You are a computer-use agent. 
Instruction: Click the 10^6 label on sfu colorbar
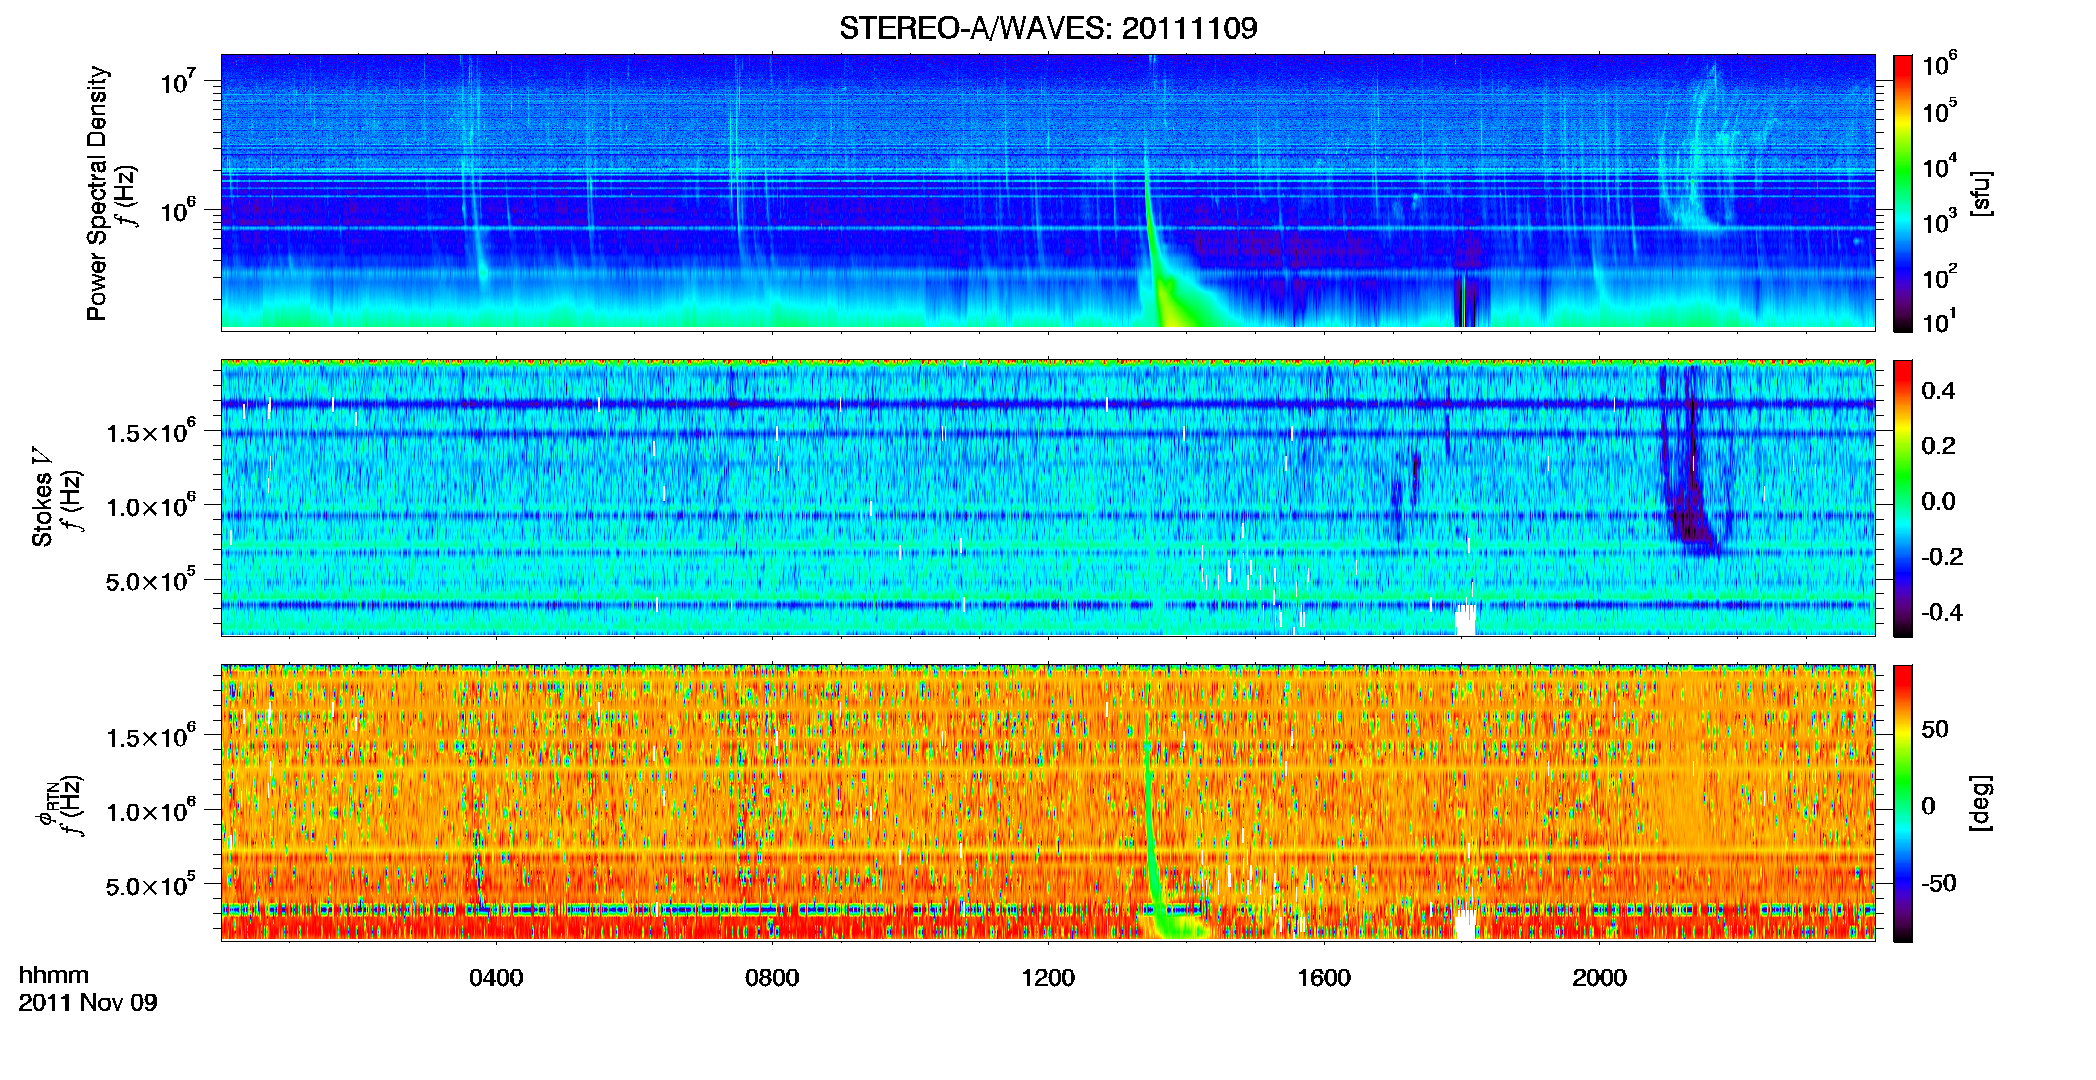tap(1940, 64)
